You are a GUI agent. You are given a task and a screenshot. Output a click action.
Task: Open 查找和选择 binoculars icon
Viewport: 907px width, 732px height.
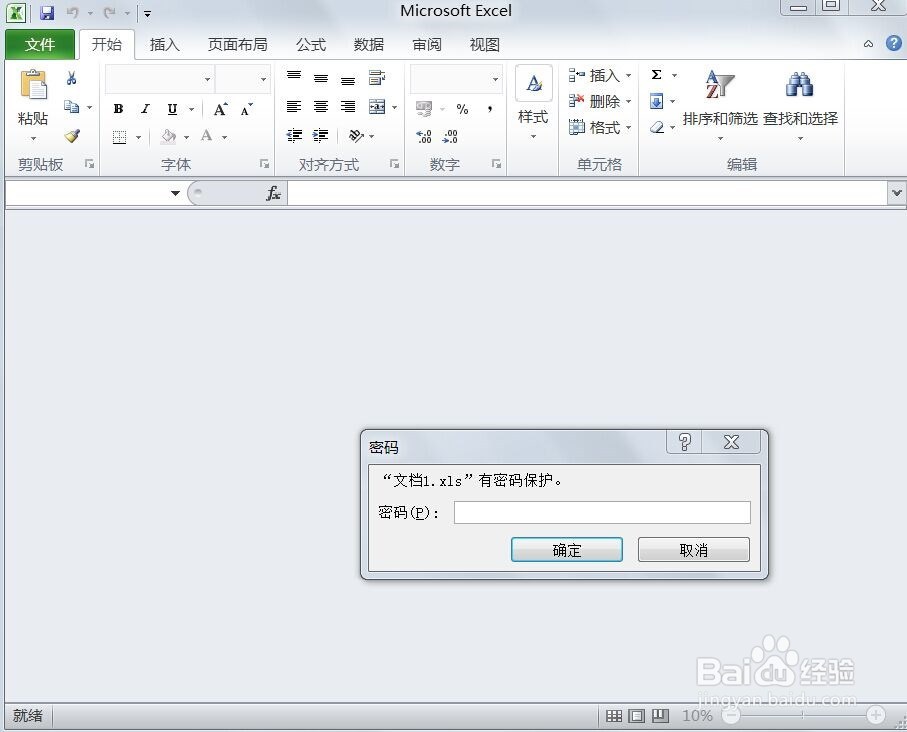pos(798,84)
